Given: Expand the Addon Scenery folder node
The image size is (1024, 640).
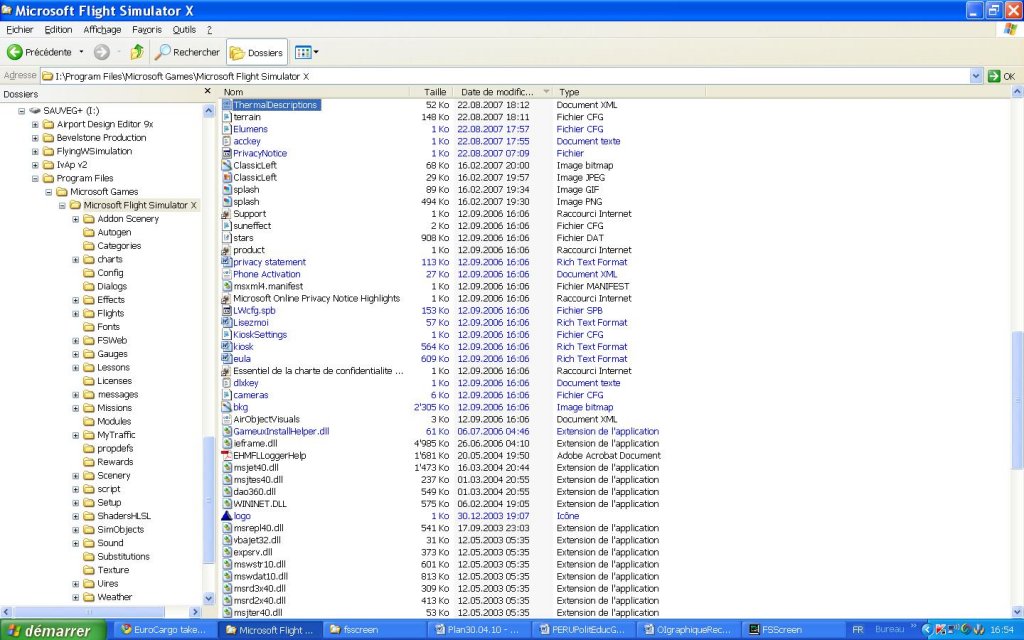Looking at the screenshot, I should [x=76, y=219].
